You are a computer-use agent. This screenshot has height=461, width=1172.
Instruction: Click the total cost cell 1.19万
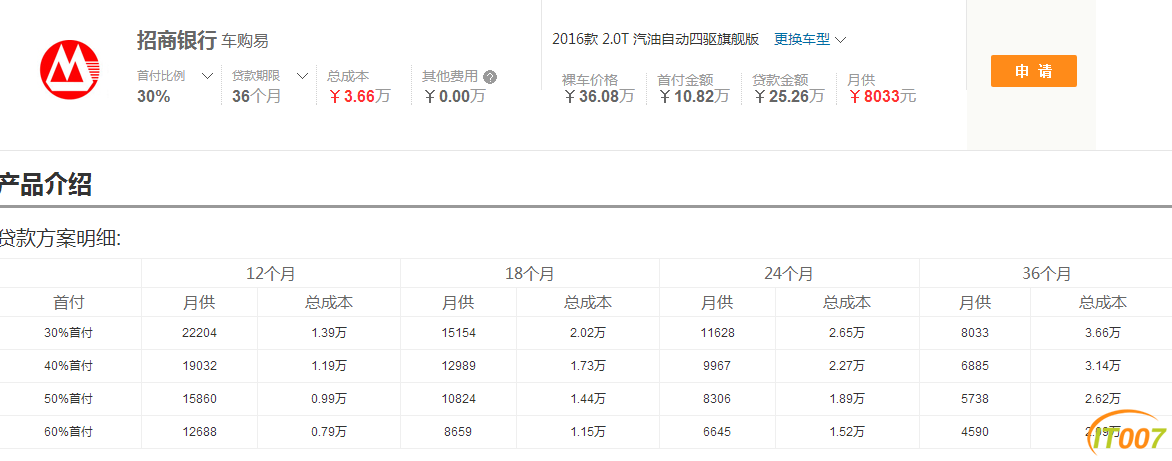tap(329, 366)
